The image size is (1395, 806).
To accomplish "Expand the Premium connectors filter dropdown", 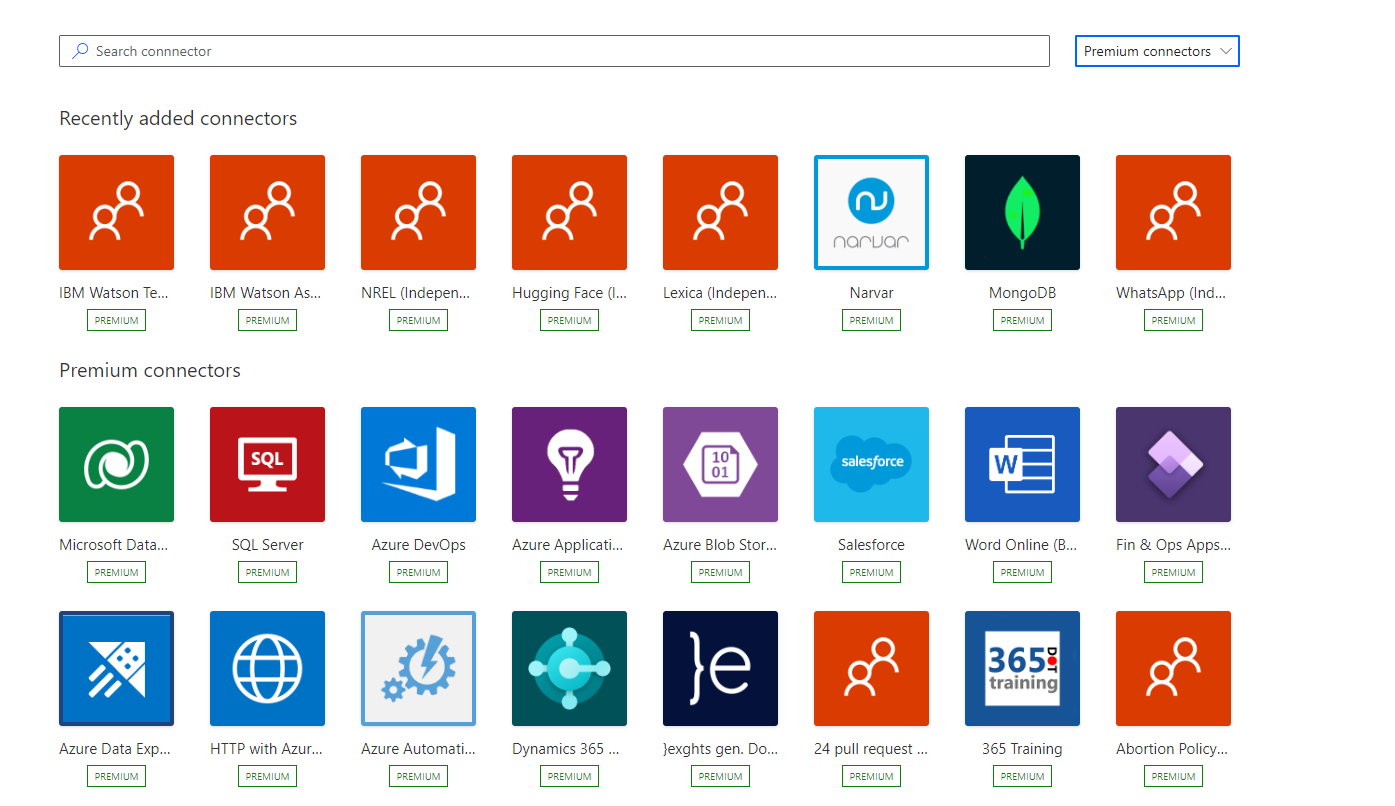I will pyautogui.click(x=1157, y=51).
